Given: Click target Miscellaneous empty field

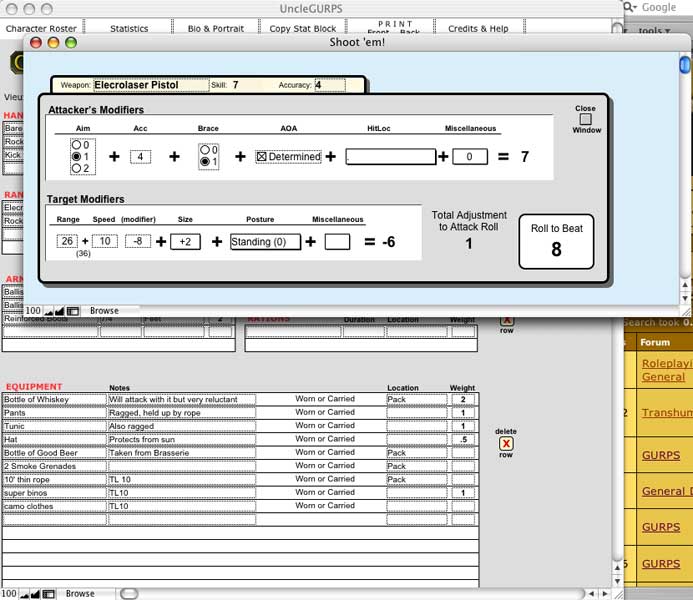Looking at the screenshot, I should point(337,242).
